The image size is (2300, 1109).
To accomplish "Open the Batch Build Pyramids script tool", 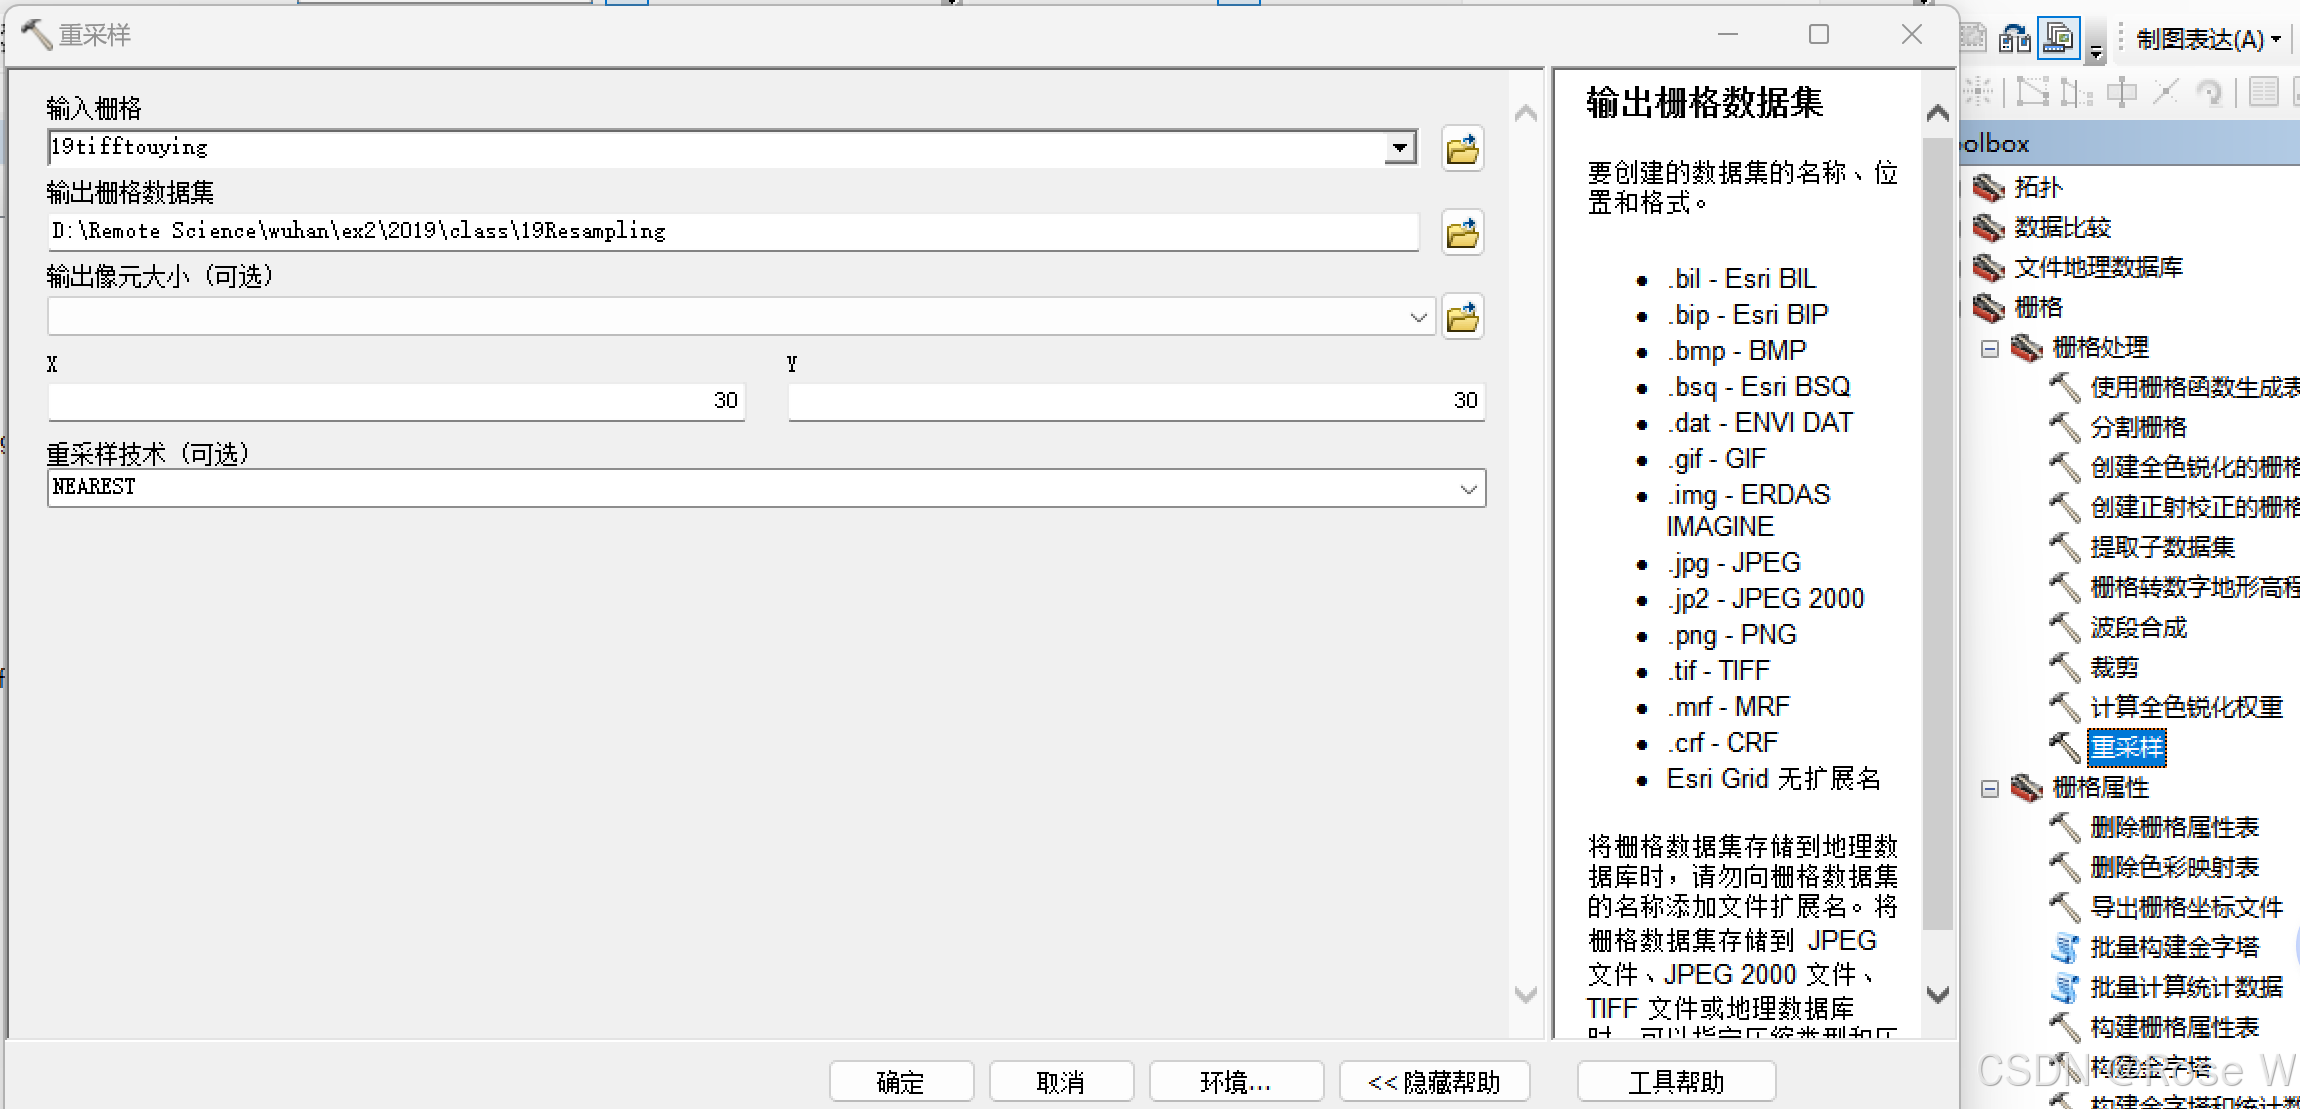I will point(2174,947).
